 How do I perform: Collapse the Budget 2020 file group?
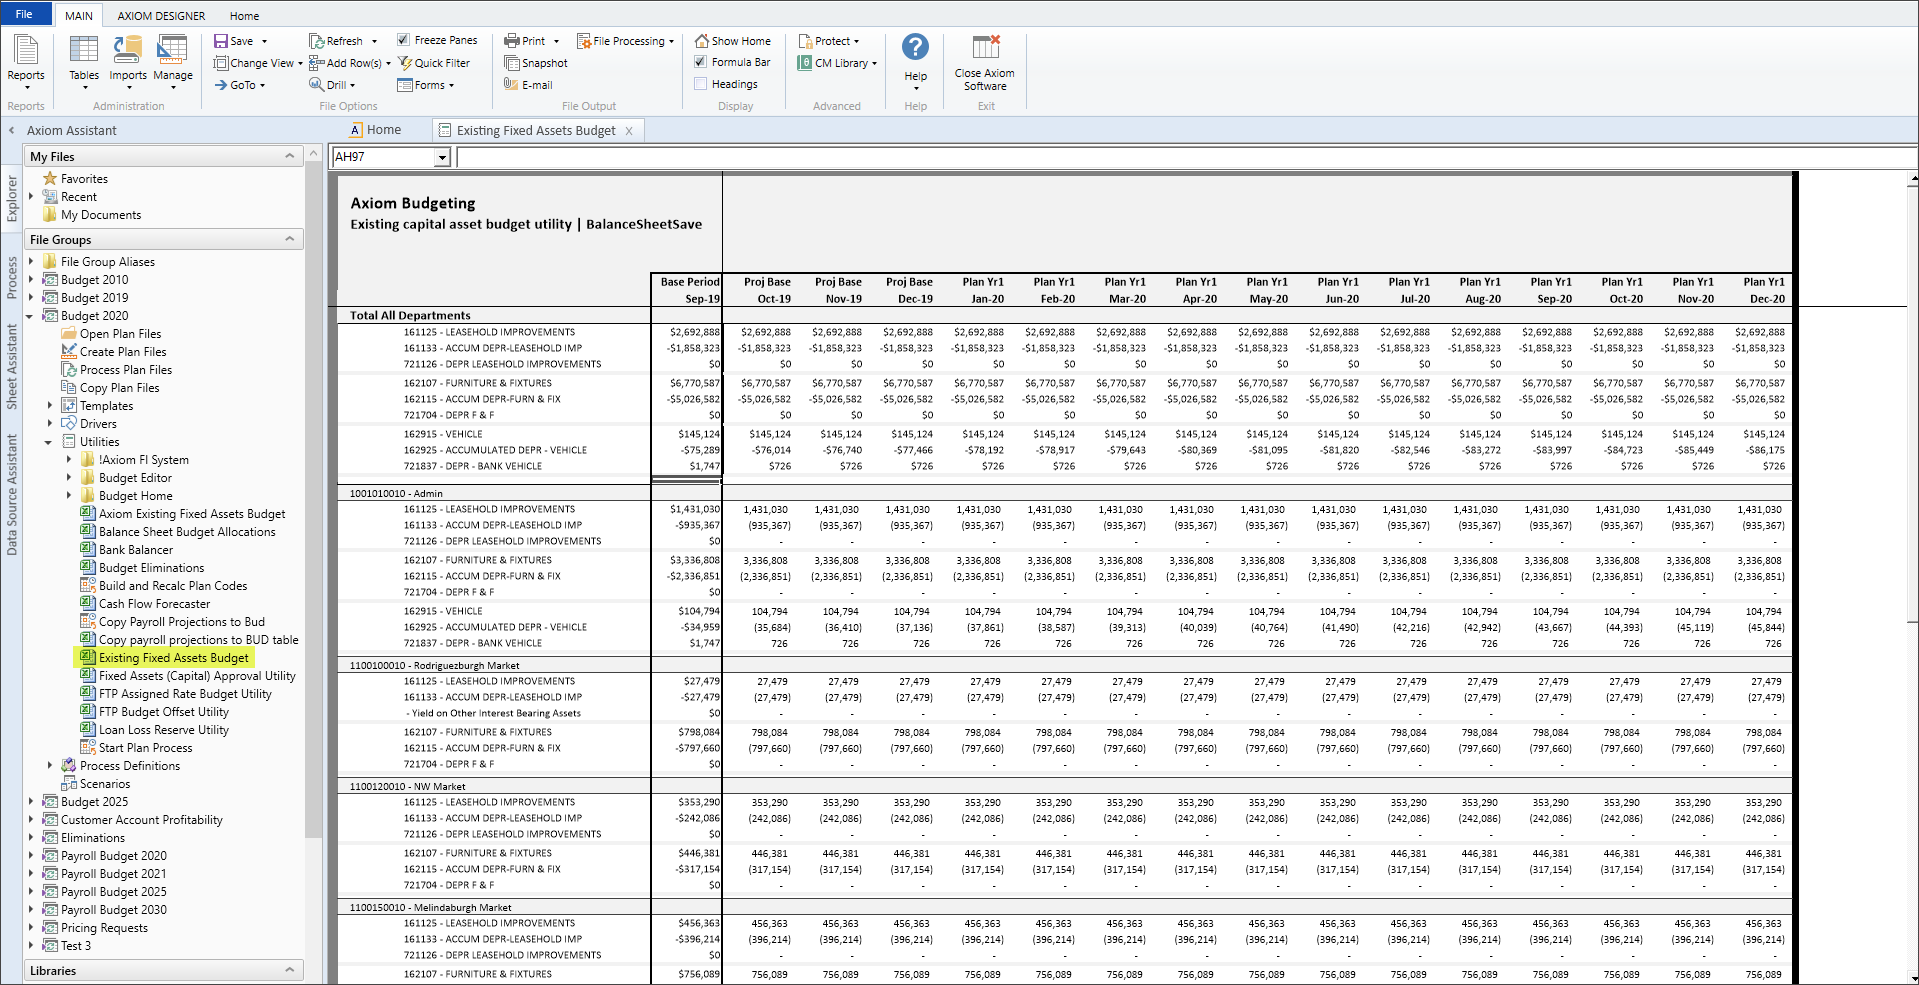pyautogui.click(x=30, y=316)
